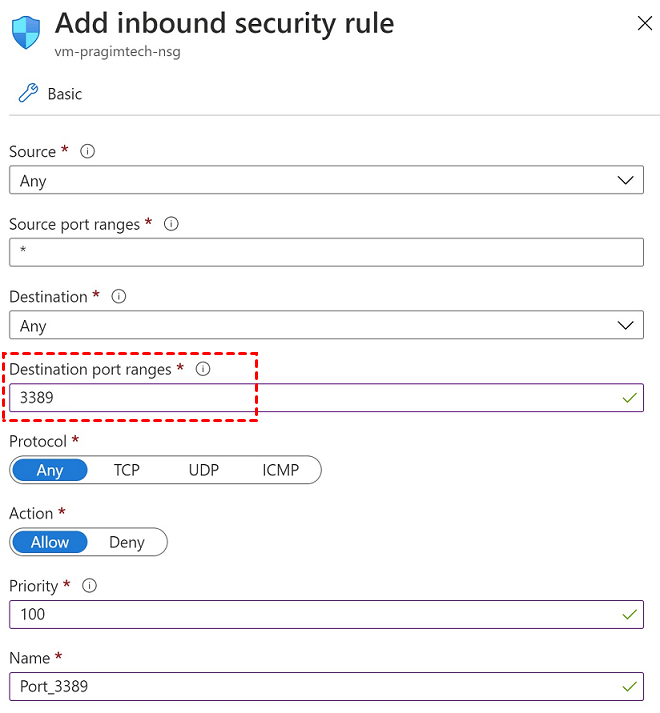Click the Priority info icon
This screenshot has width=660, height=713.
tap(90, 586)
